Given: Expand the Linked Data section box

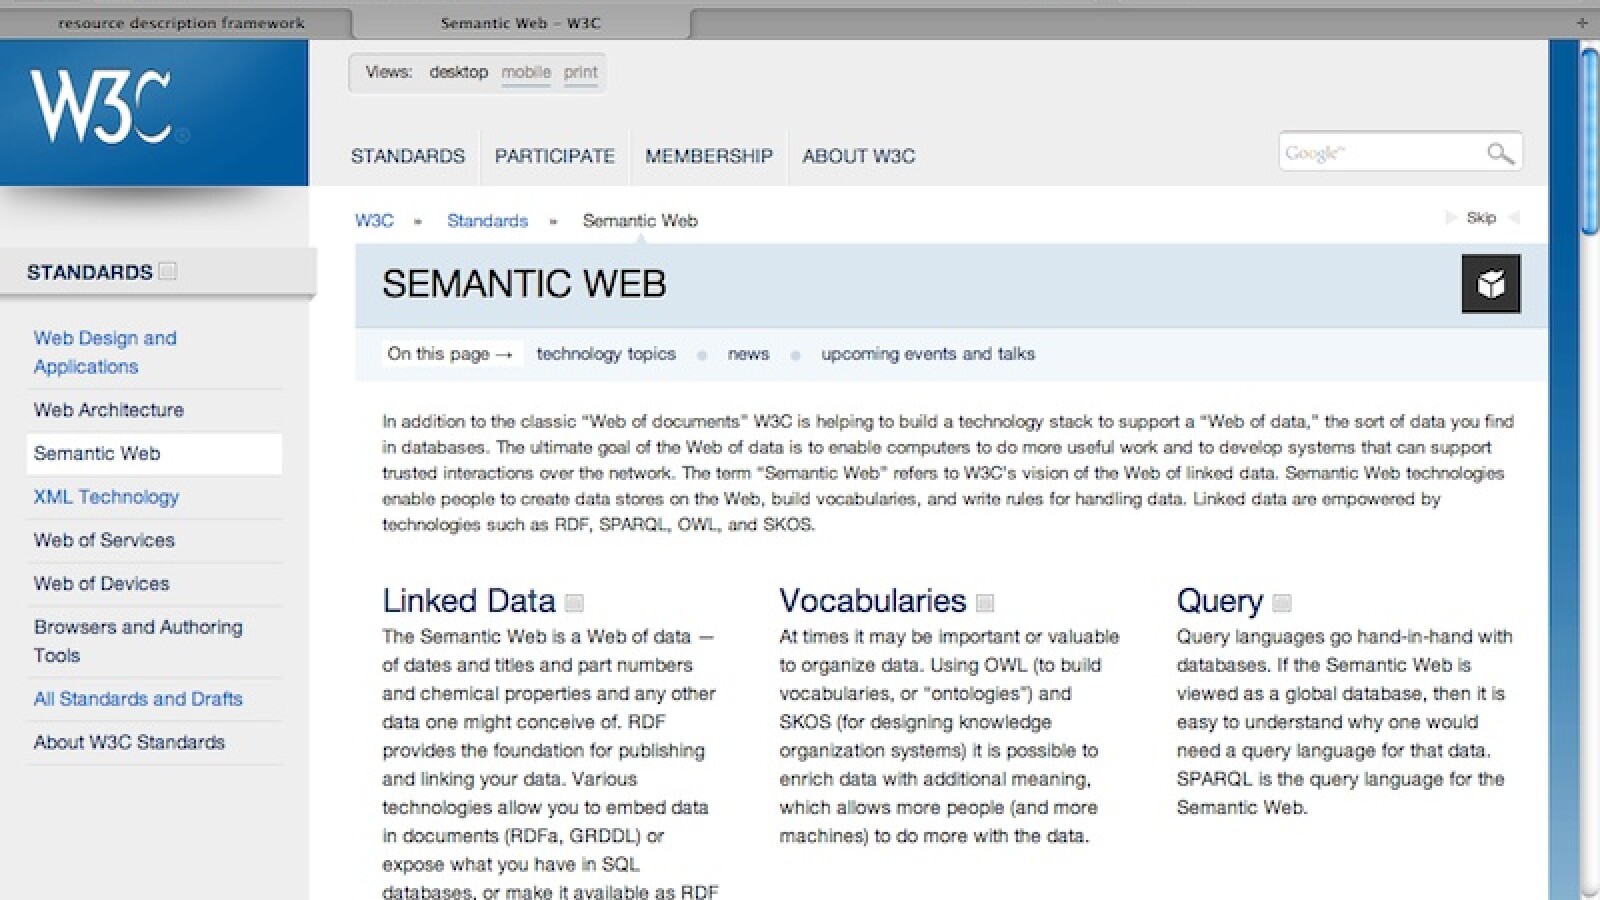Looking at the screenshot, I should tap(574, 603).
